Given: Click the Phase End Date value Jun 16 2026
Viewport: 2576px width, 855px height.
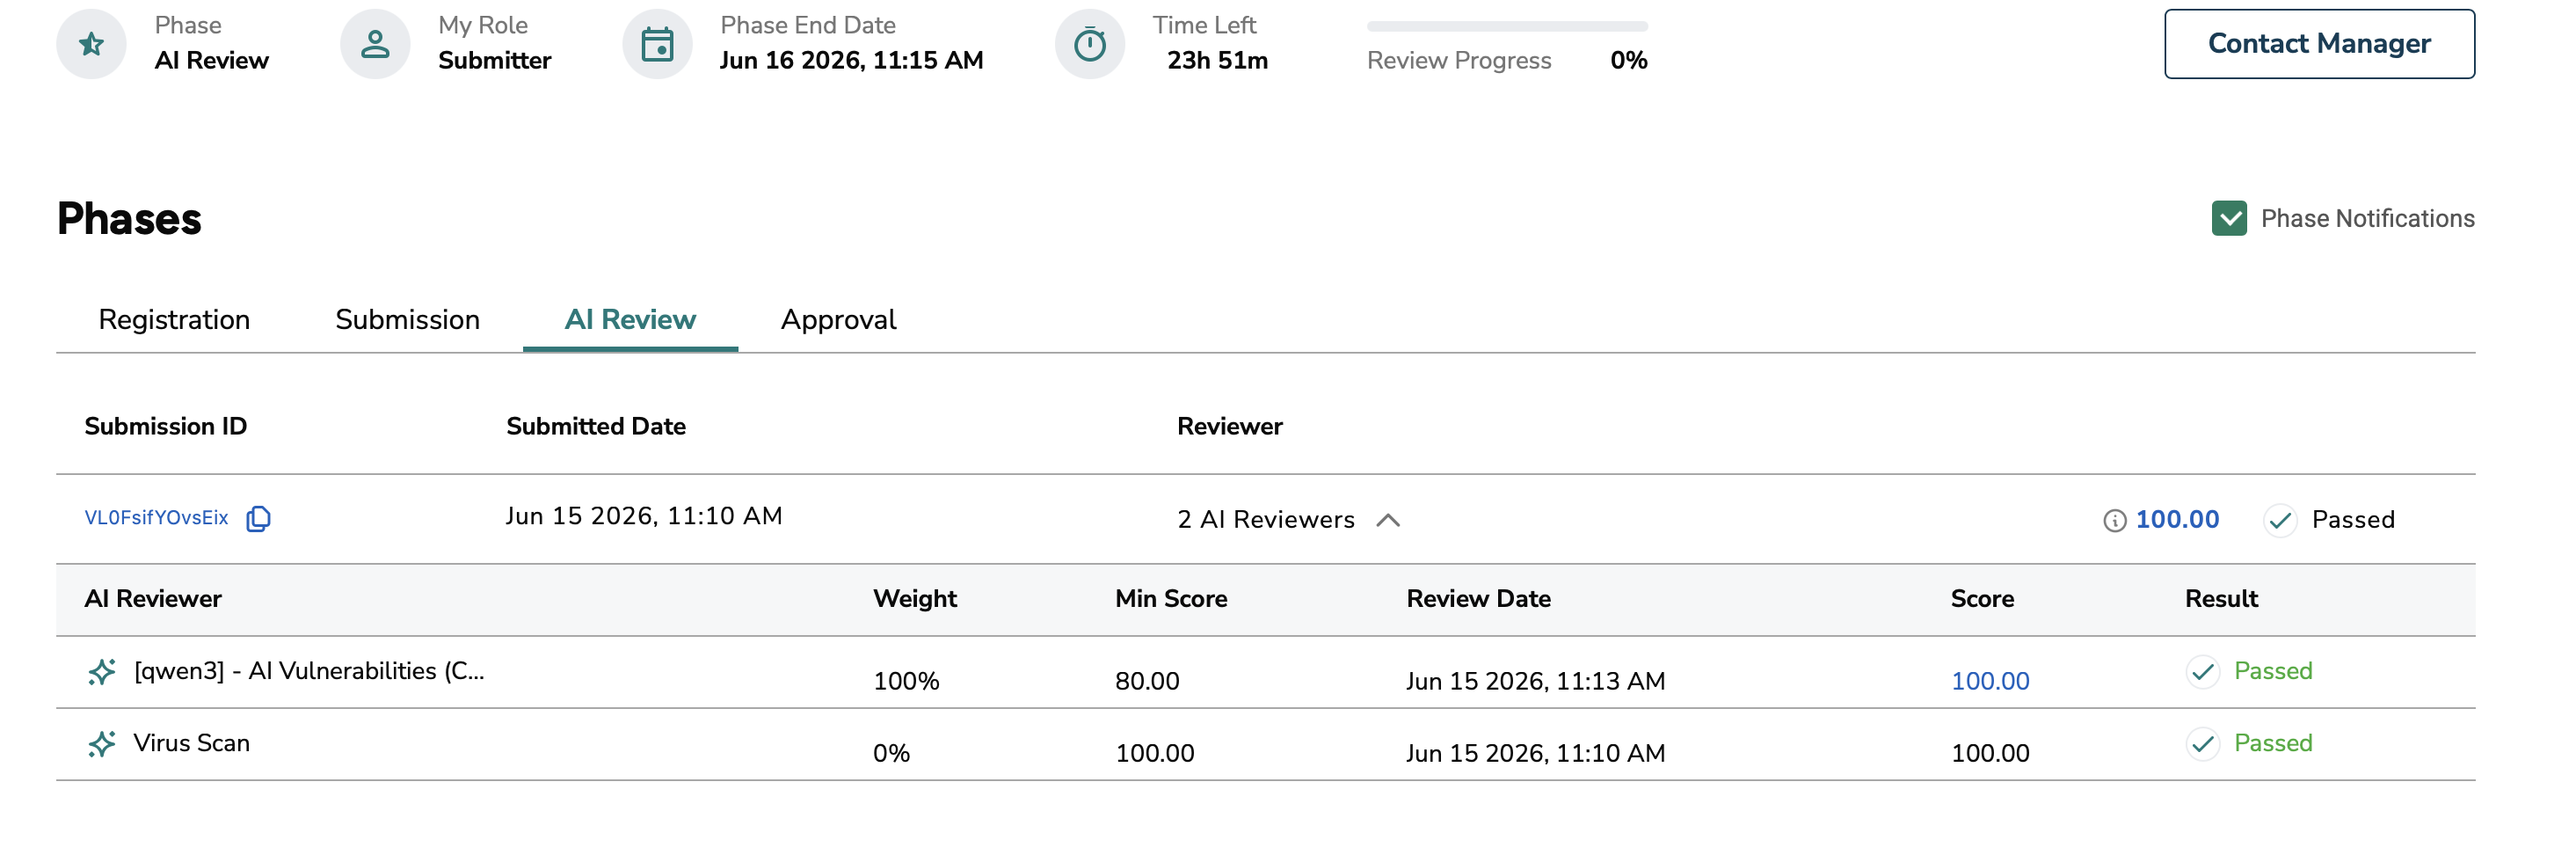Looking at the screenshot, I should 851,61.
